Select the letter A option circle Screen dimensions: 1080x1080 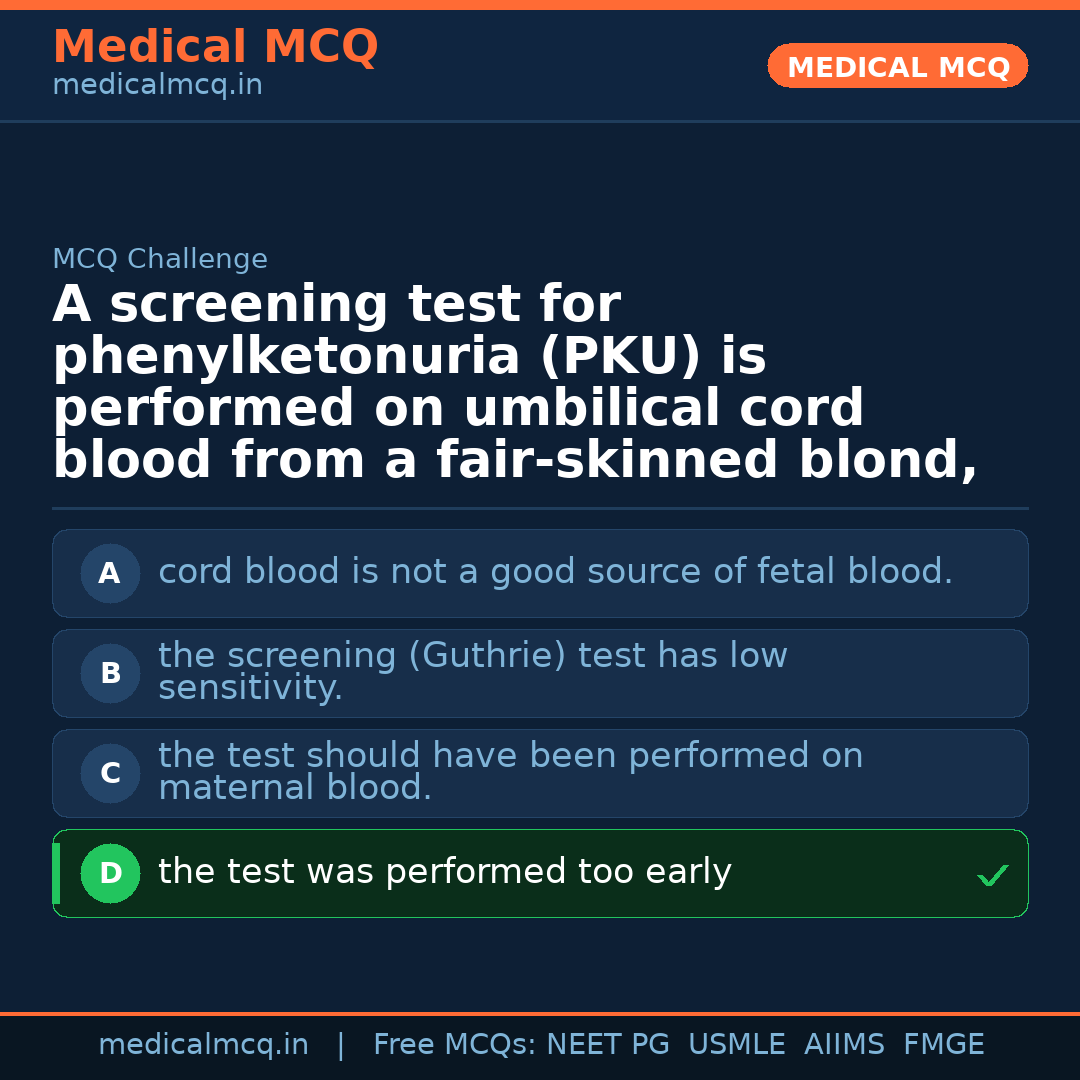pos(110,574)
